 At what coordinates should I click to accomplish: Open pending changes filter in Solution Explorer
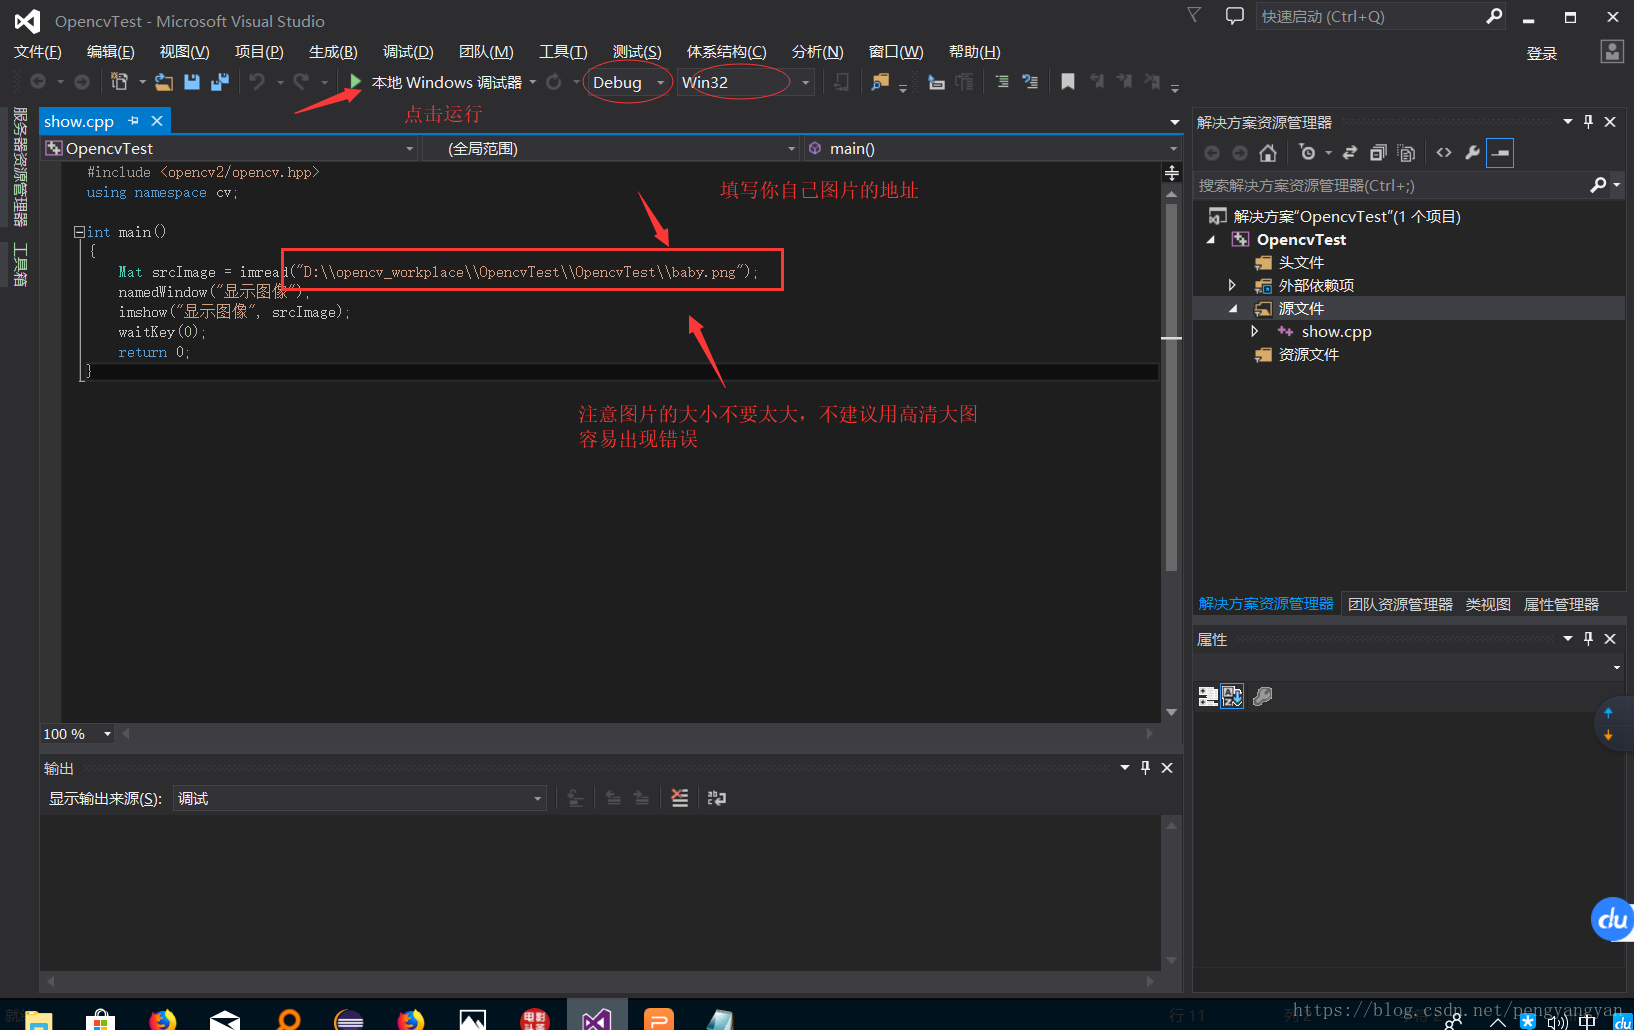[x=1307, y=153]
